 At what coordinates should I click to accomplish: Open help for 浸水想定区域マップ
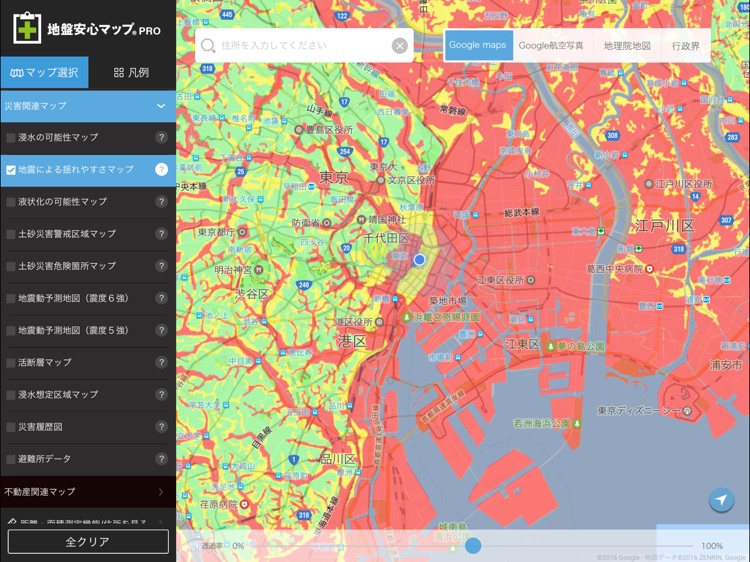pyautogui.click(x=162, y=394)
